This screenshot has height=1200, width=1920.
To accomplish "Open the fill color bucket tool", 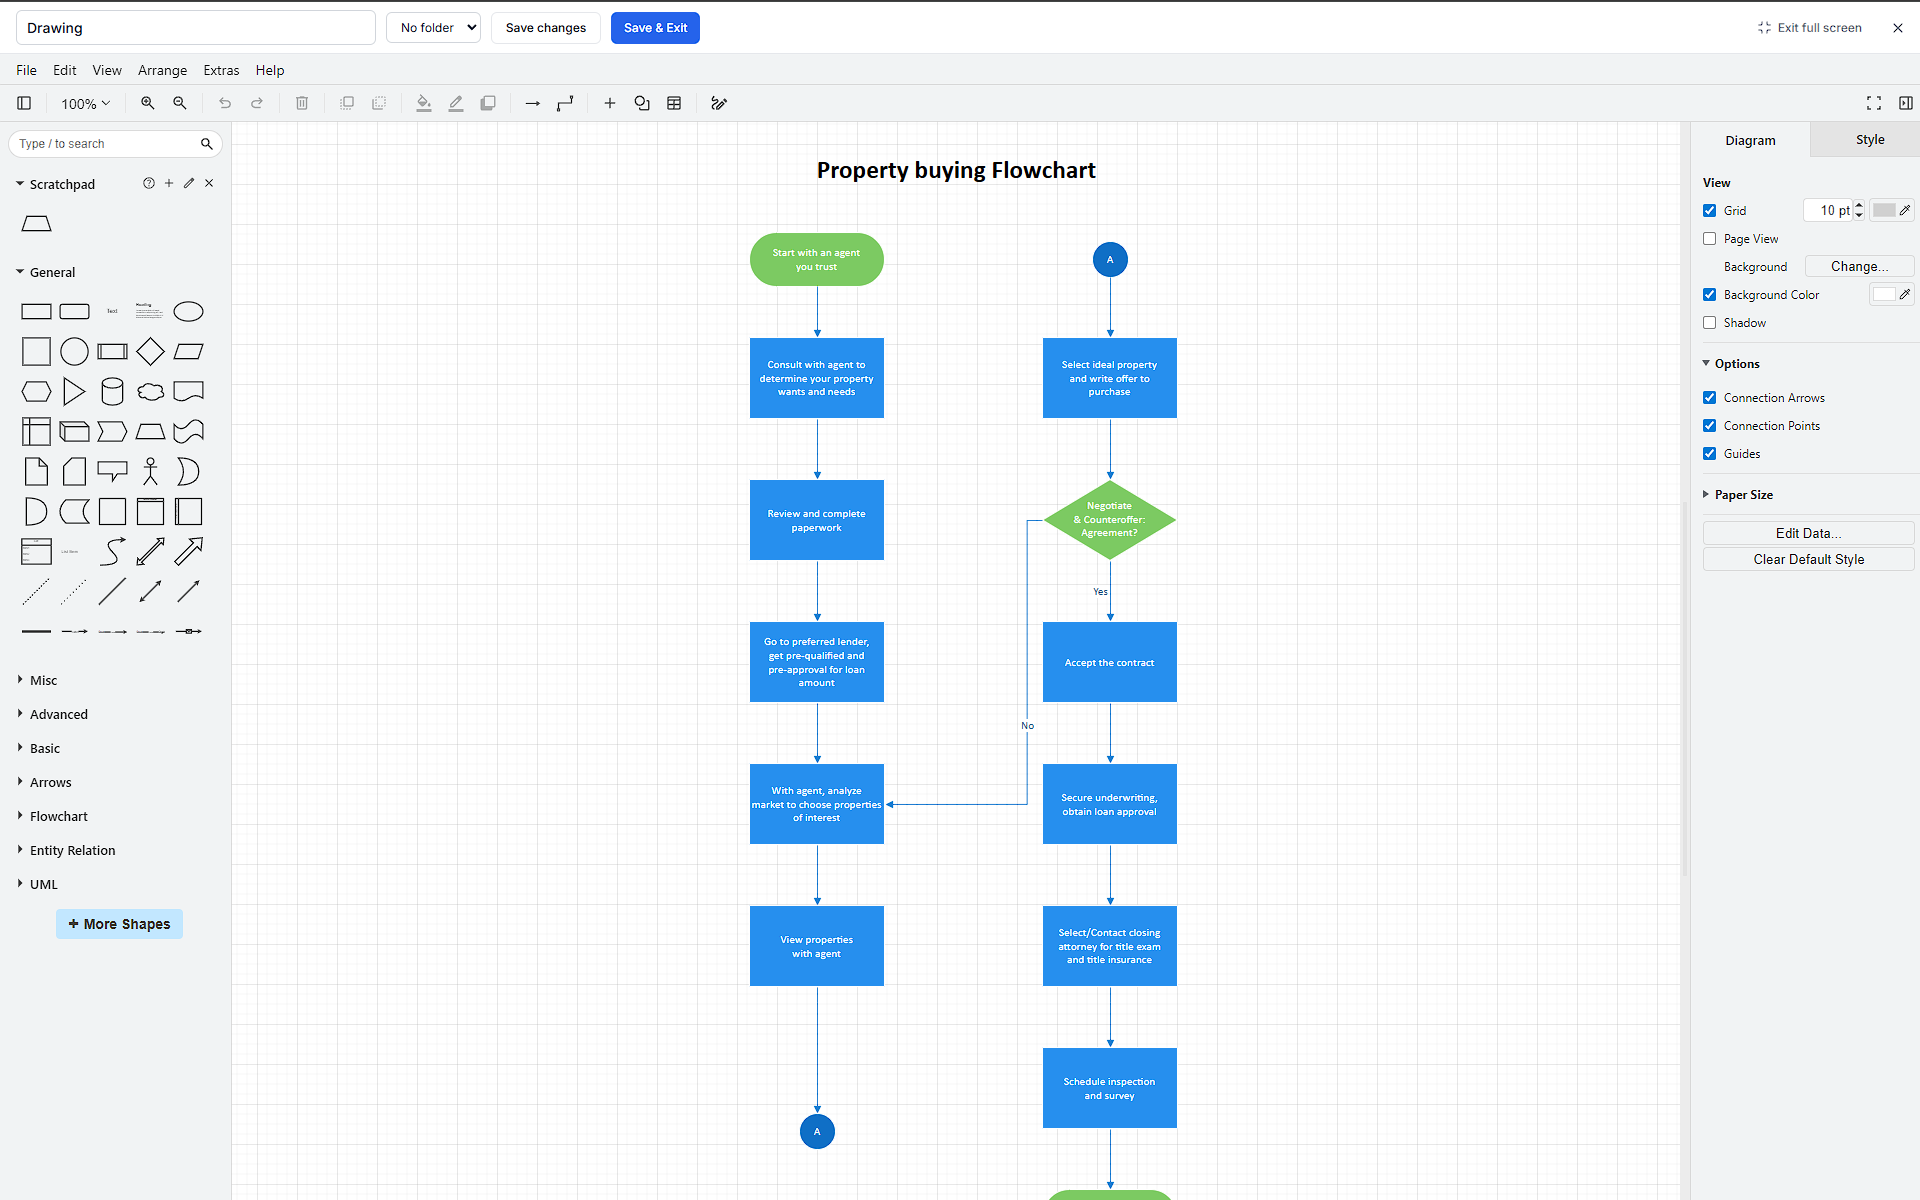I will coord(424,103).
